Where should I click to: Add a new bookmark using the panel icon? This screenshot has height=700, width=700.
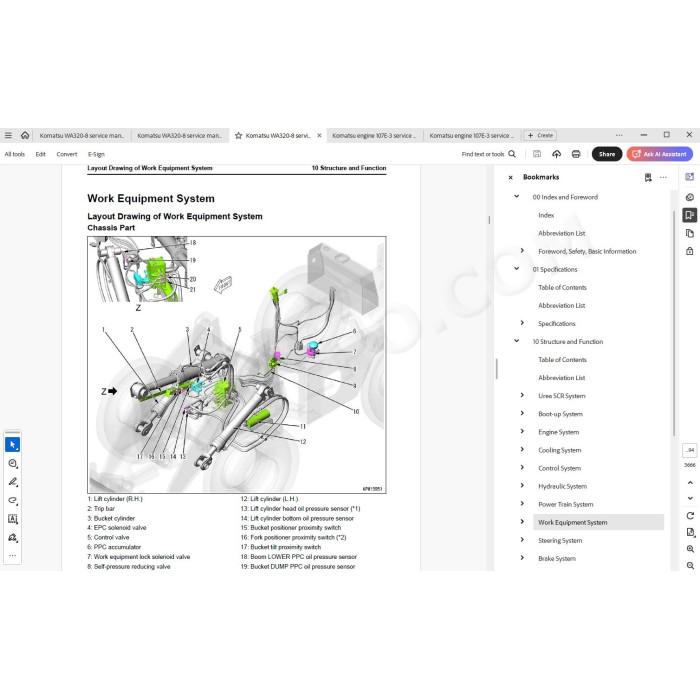coord(648,177)
